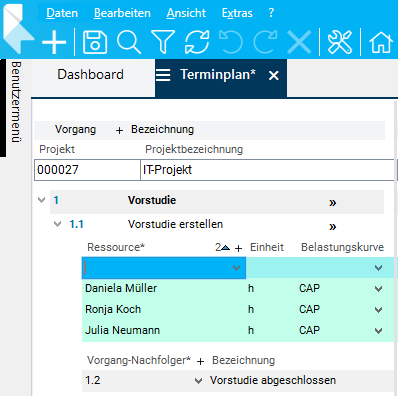Open the Extras menu
398x396 pixels.
coord(237,13)
